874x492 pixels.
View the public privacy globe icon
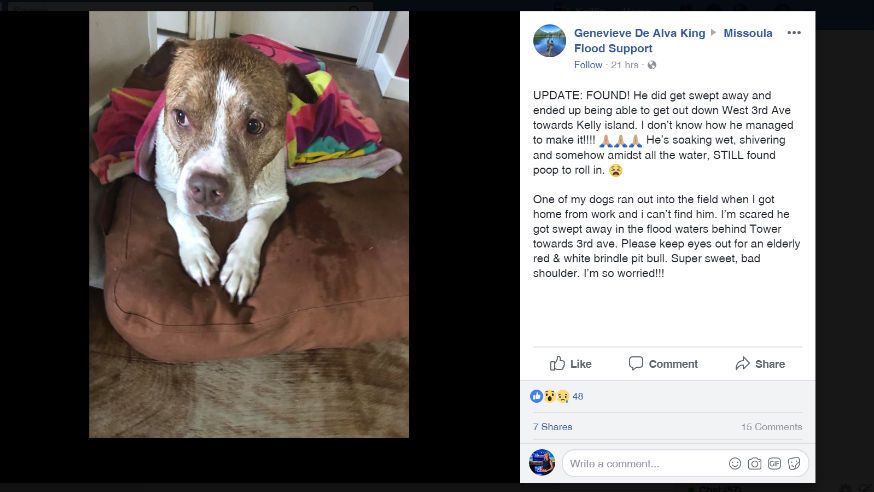point(652,65)
